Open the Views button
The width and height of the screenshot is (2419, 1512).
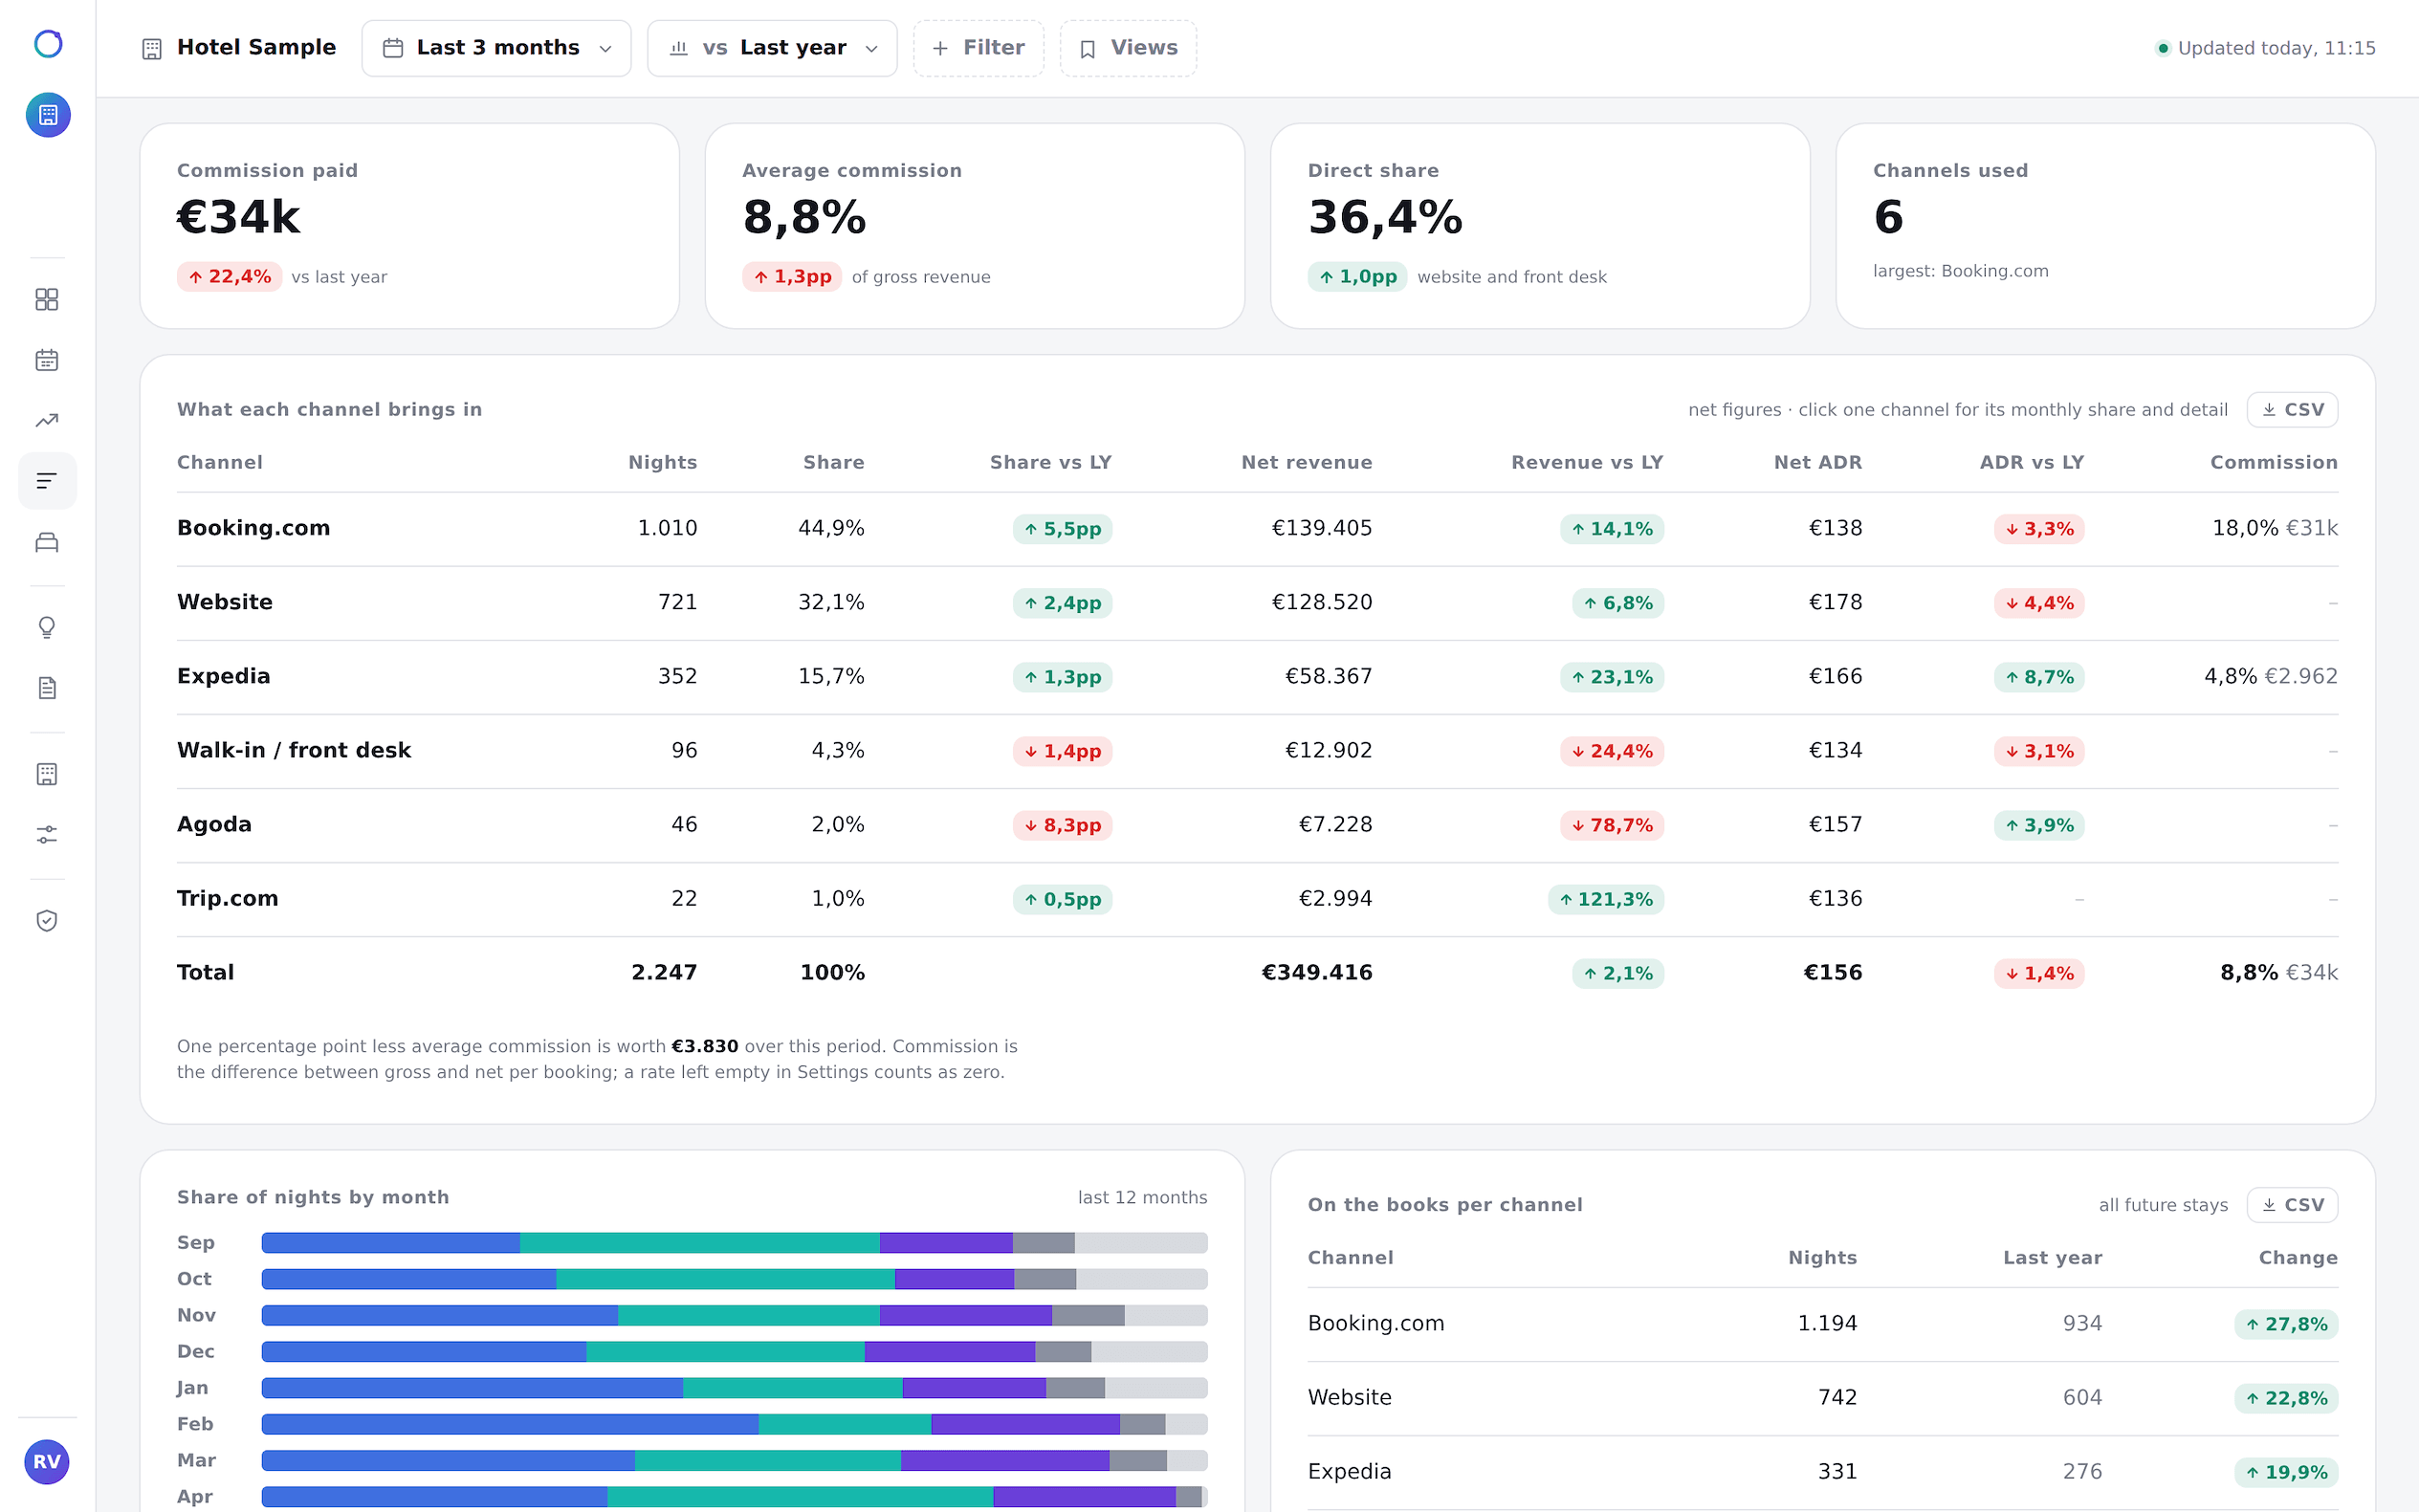1128,48
